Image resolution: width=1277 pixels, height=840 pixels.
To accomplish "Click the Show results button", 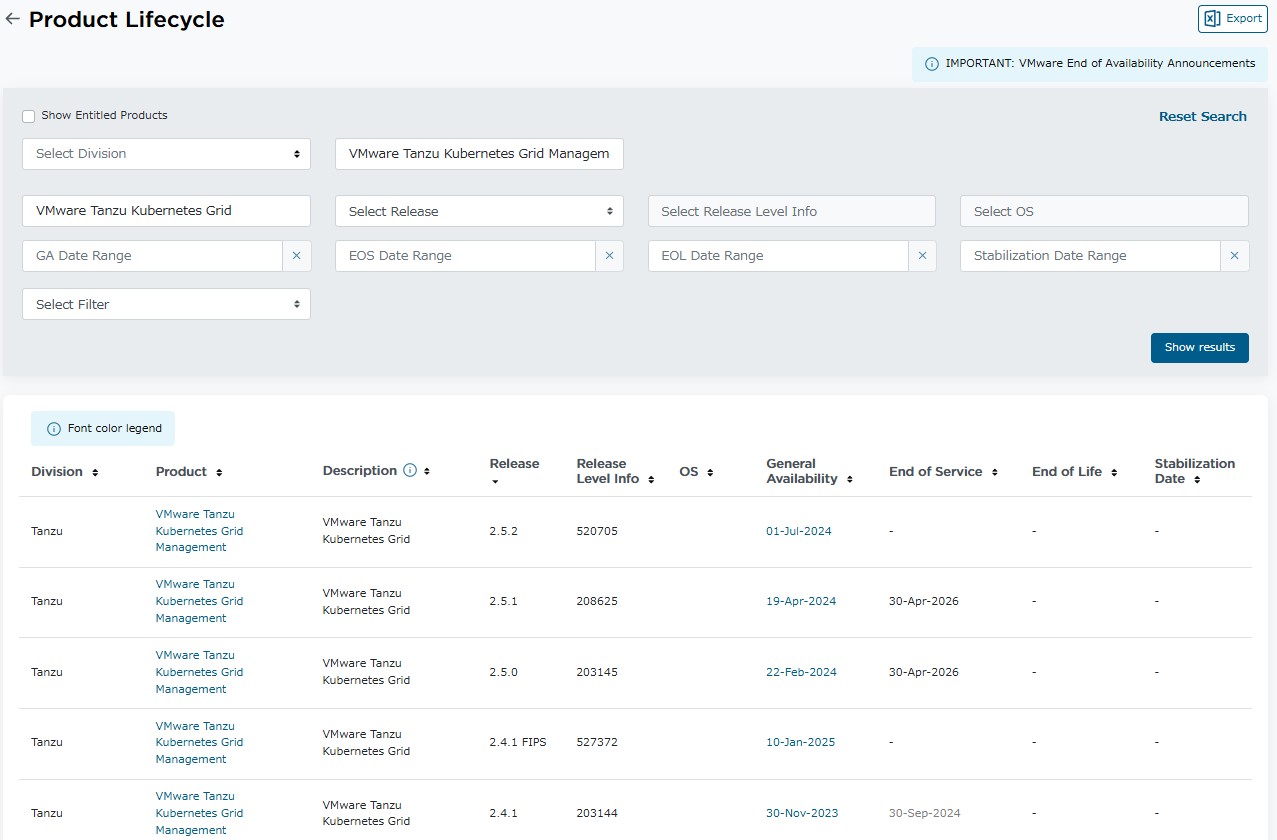I will point(1200,348).
